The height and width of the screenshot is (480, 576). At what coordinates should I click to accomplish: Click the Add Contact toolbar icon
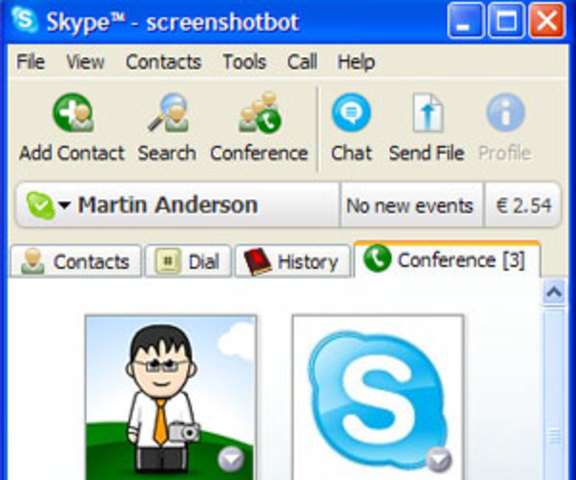(x=73, y=113)
